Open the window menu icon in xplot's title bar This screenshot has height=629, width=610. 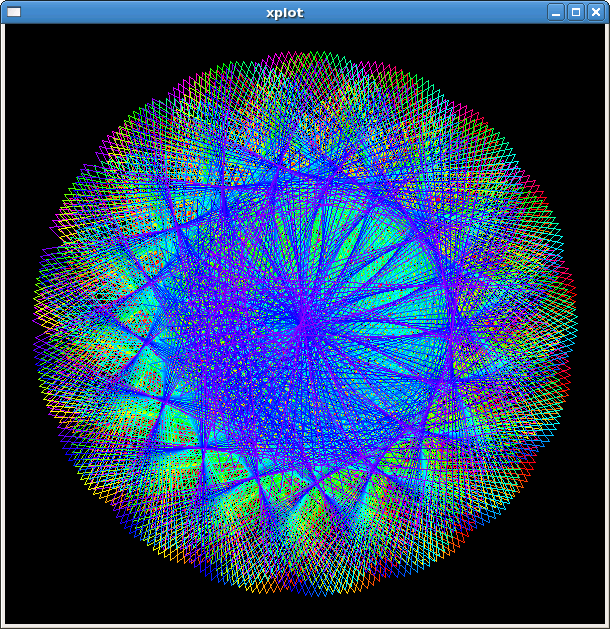pos(14,12)
